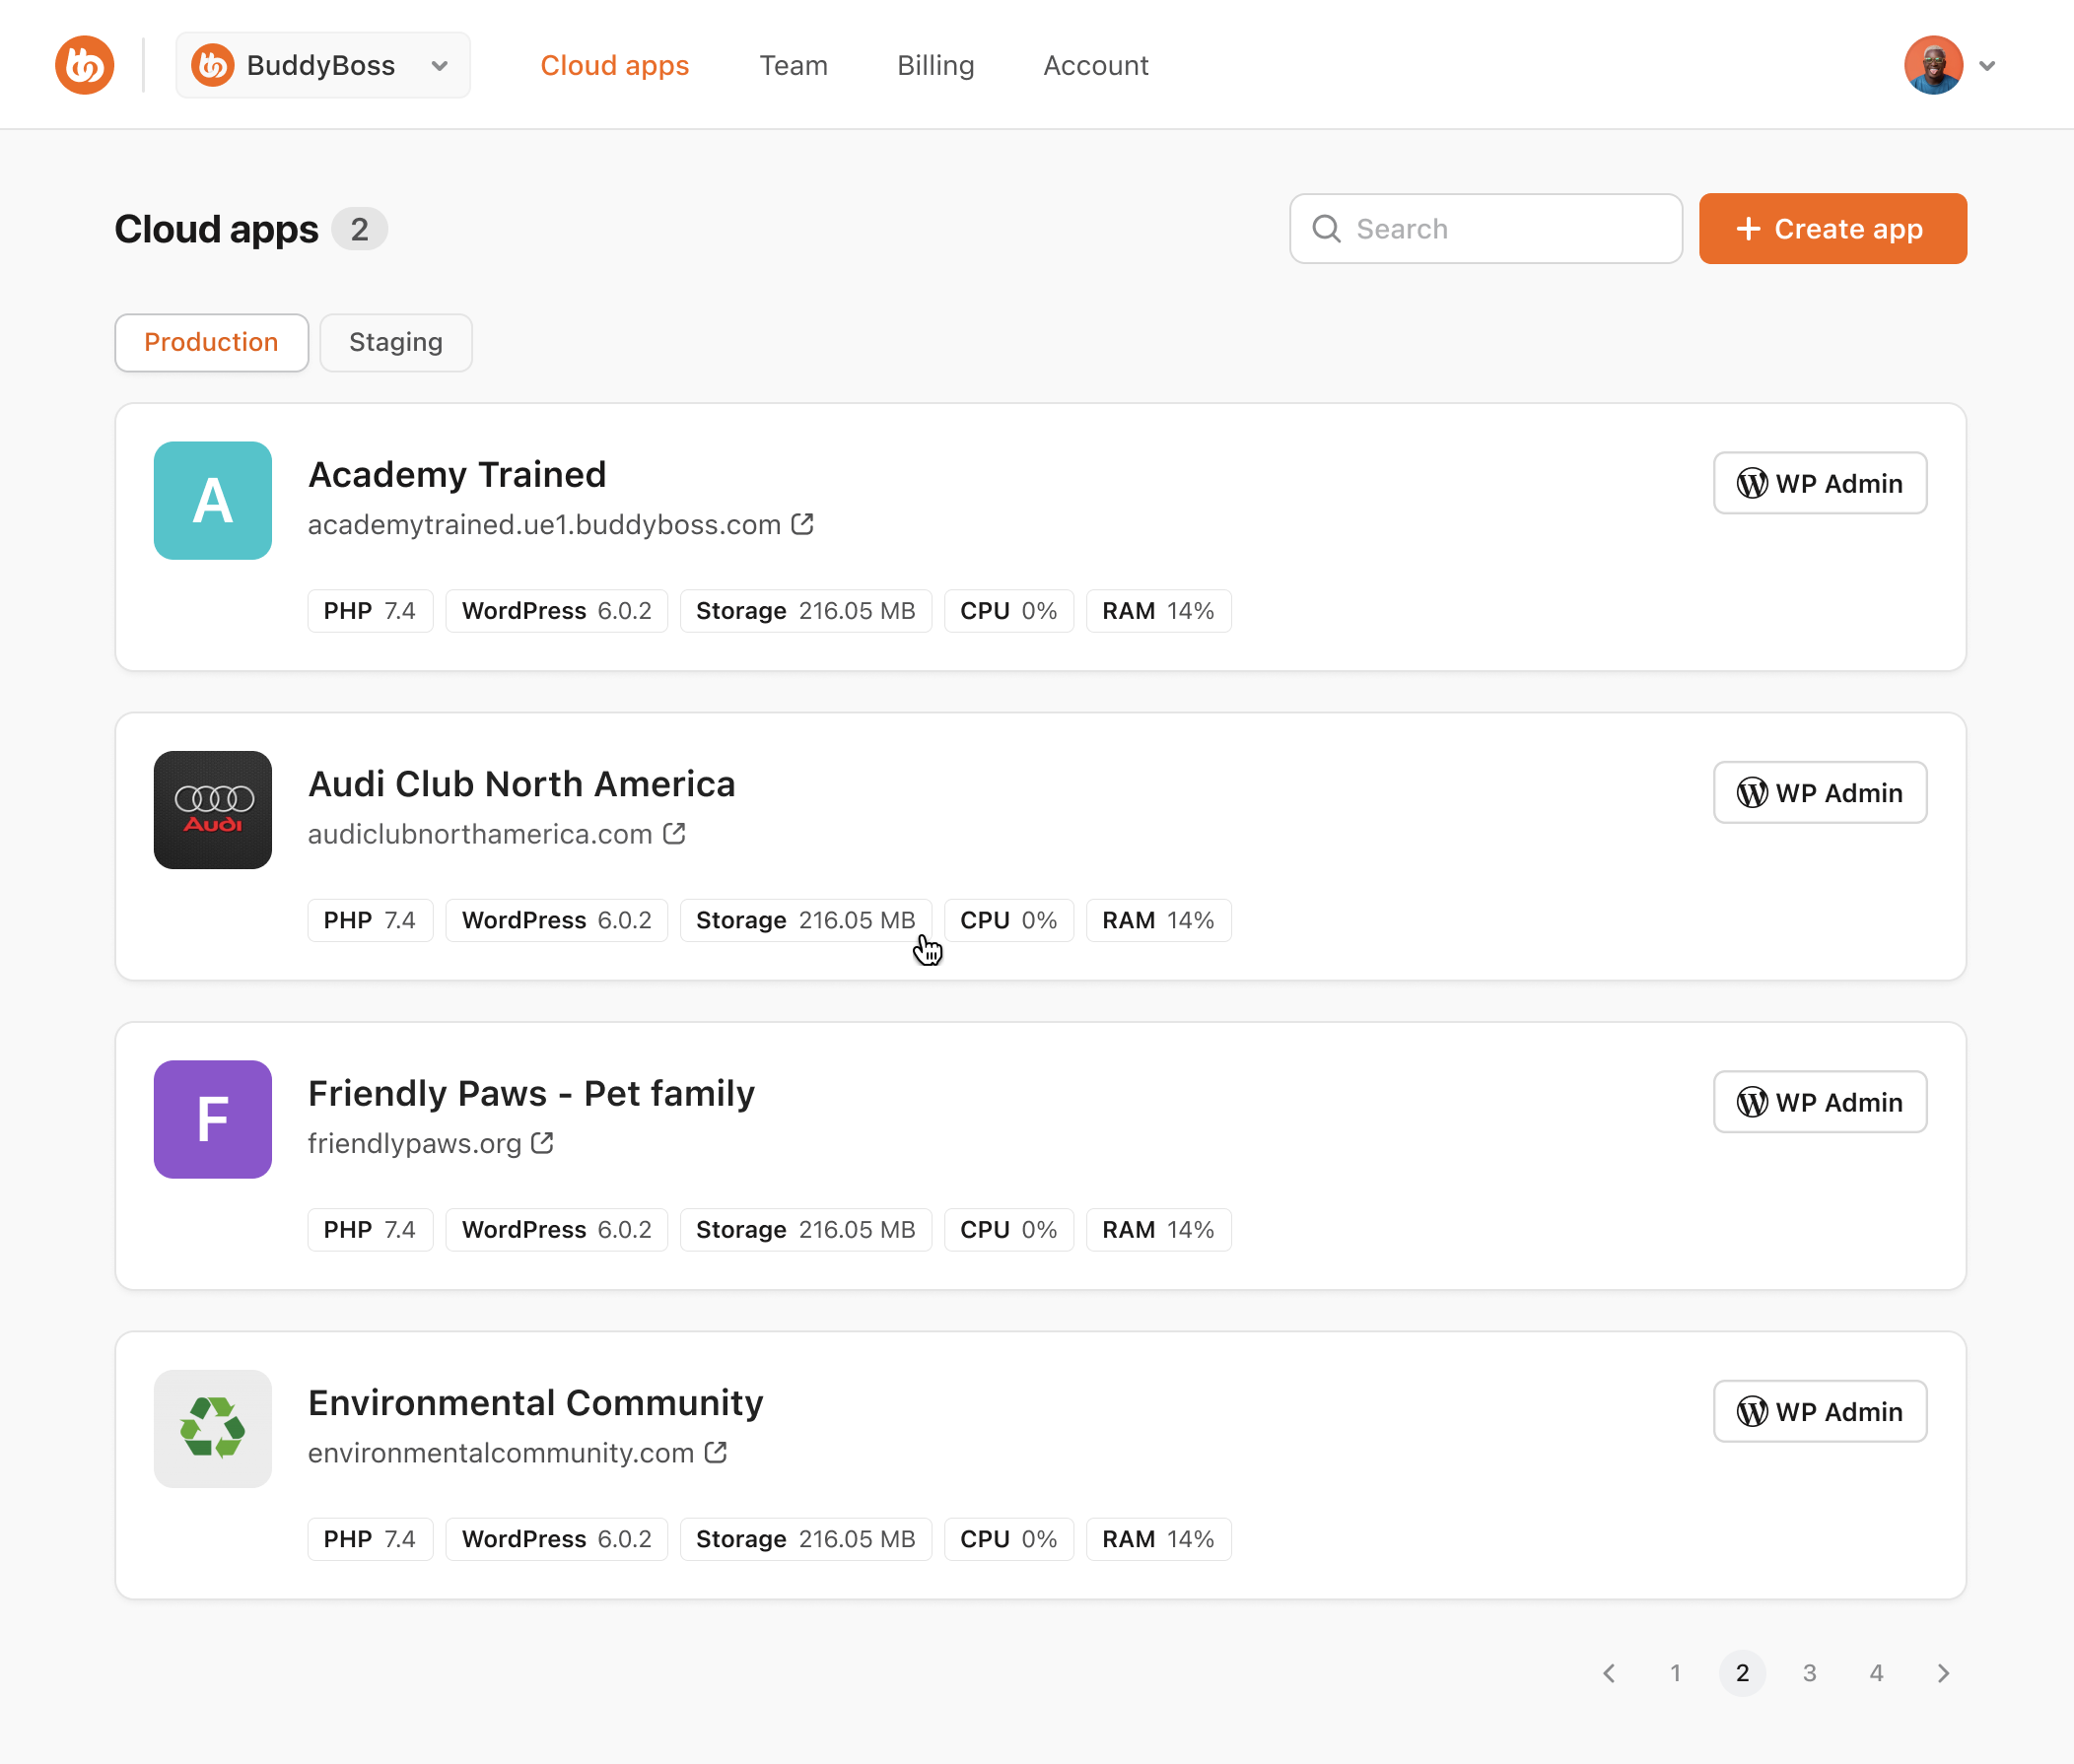Click the Environmental Community recycle icon

(x=212, y=1428)
